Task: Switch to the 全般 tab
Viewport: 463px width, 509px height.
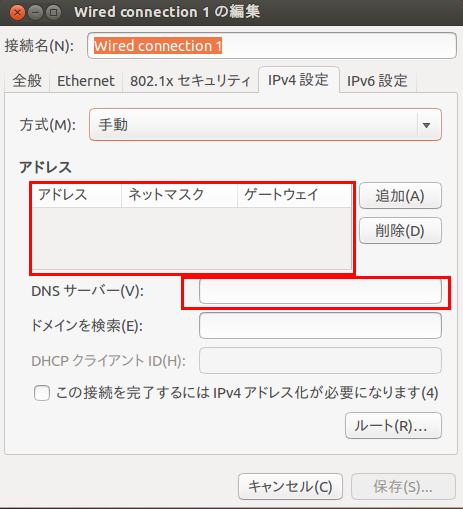Action: pyautogui.click(x=27, y=81)
